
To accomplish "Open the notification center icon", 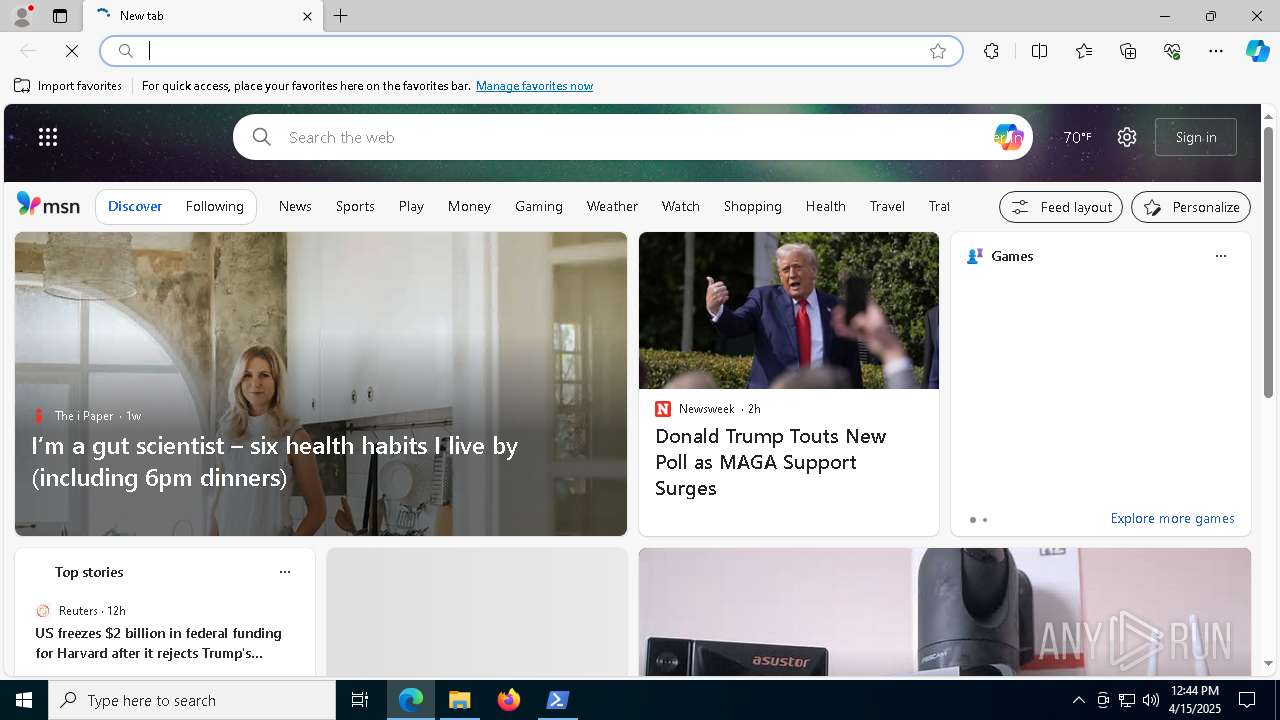I will pyautogui.click(x=1247, y=700).
